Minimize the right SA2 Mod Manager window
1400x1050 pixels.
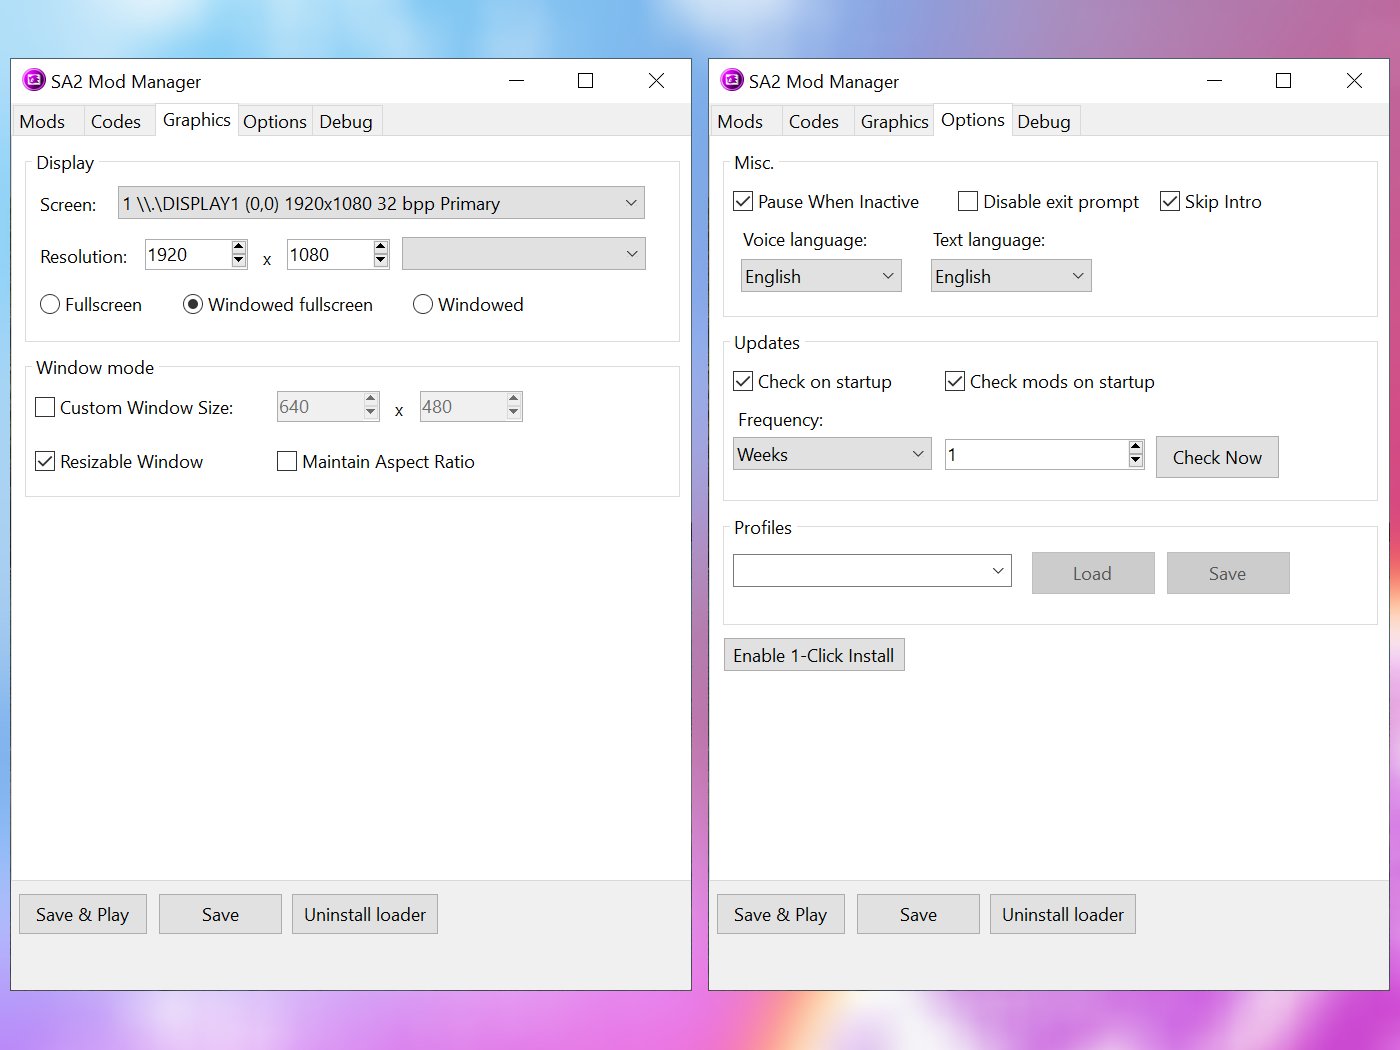pos(1214,80)
